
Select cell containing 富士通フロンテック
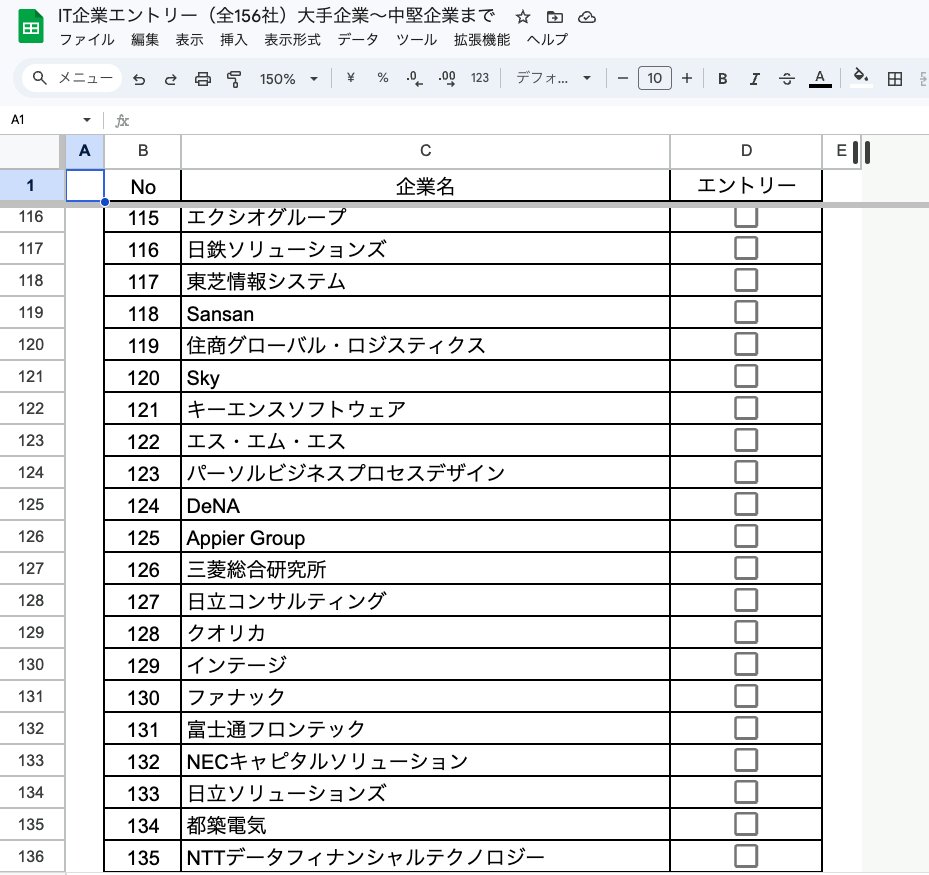tap(425, 729)
